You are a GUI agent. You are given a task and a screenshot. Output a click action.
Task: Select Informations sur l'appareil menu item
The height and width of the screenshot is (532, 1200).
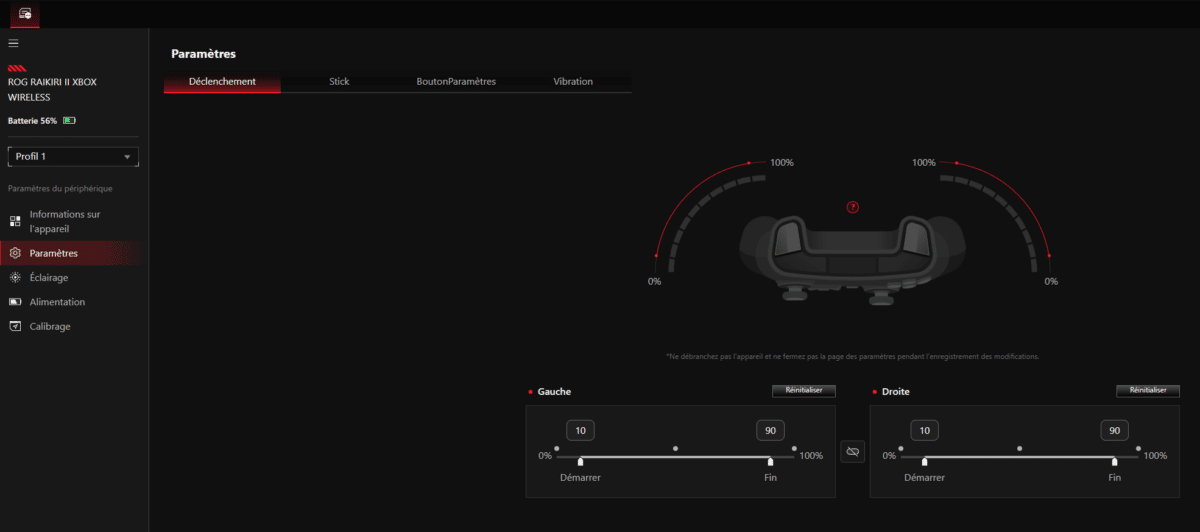coord(74,221)
